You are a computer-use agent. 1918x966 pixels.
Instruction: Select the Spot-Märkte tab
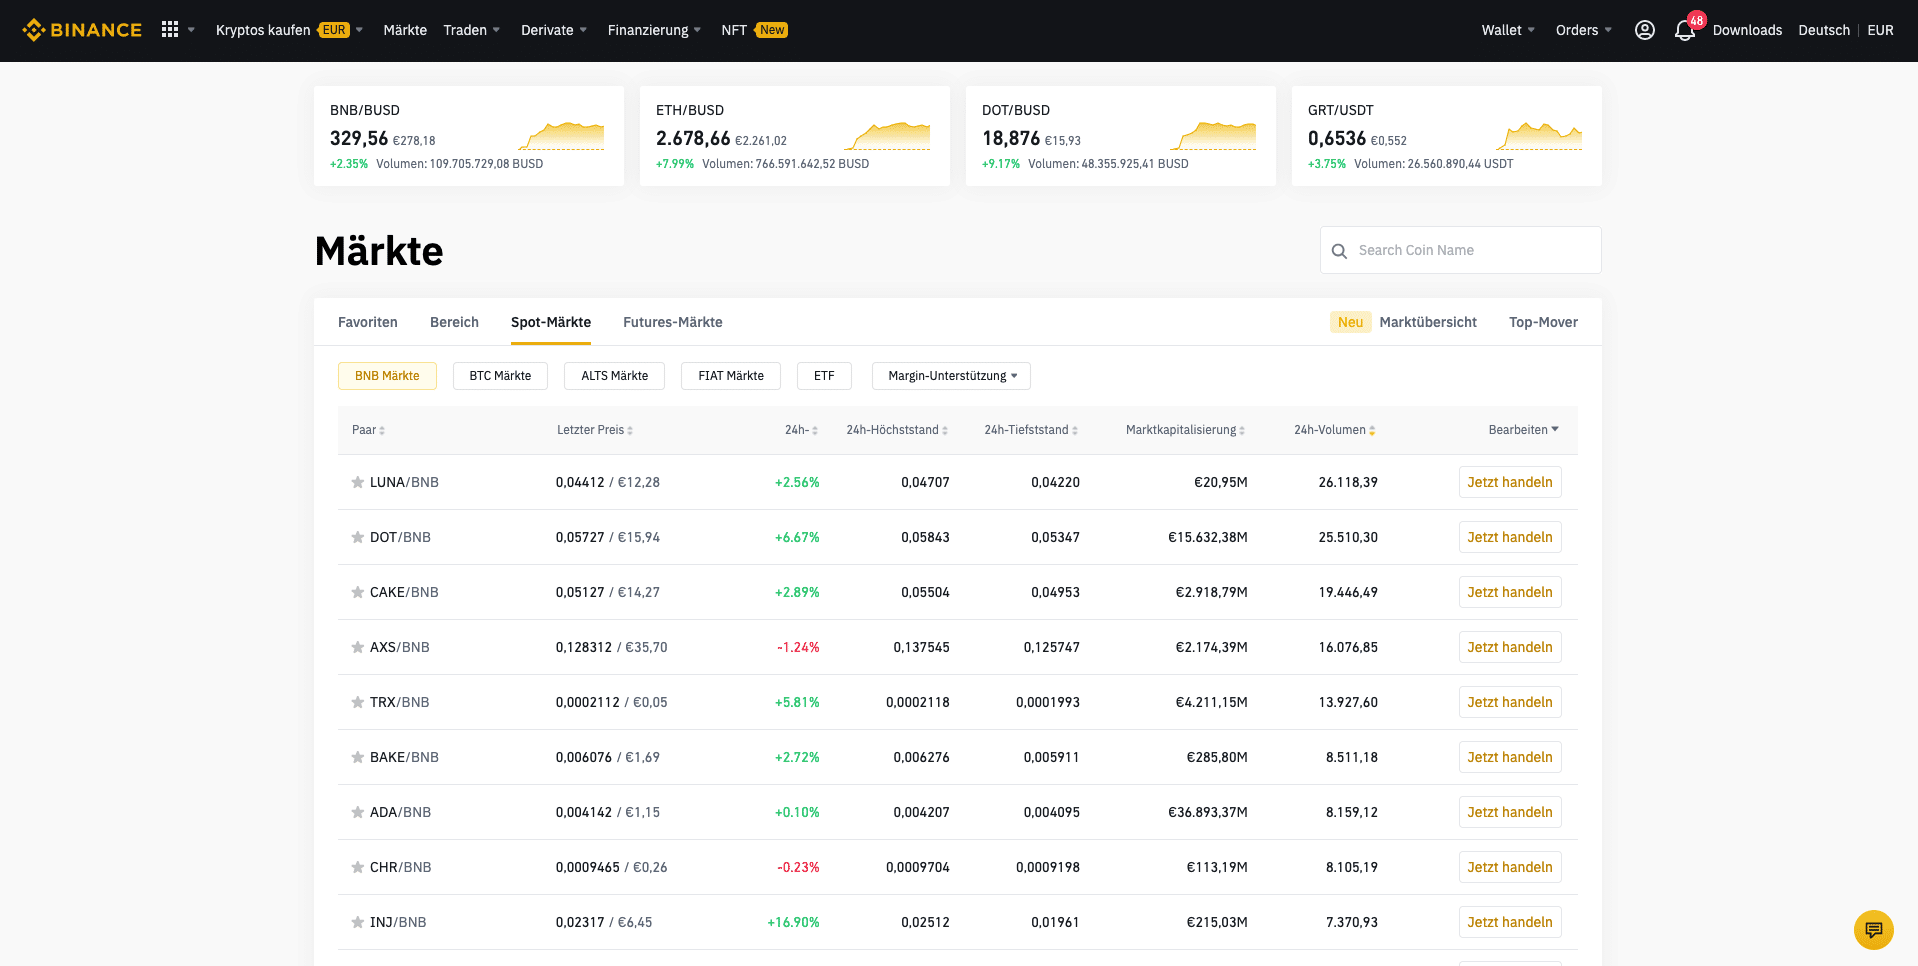pyautogui.click(x=551, y=322)
